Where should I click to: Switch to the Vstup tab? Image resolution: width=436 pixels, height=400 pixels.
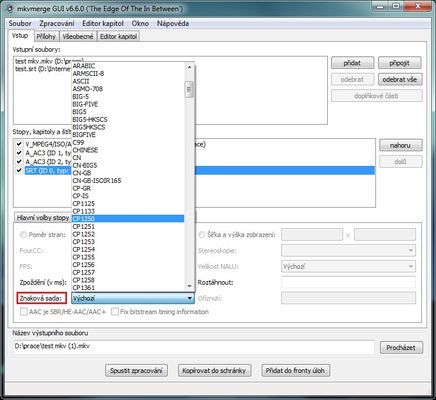pyautogui.click(x=20, y=36)
